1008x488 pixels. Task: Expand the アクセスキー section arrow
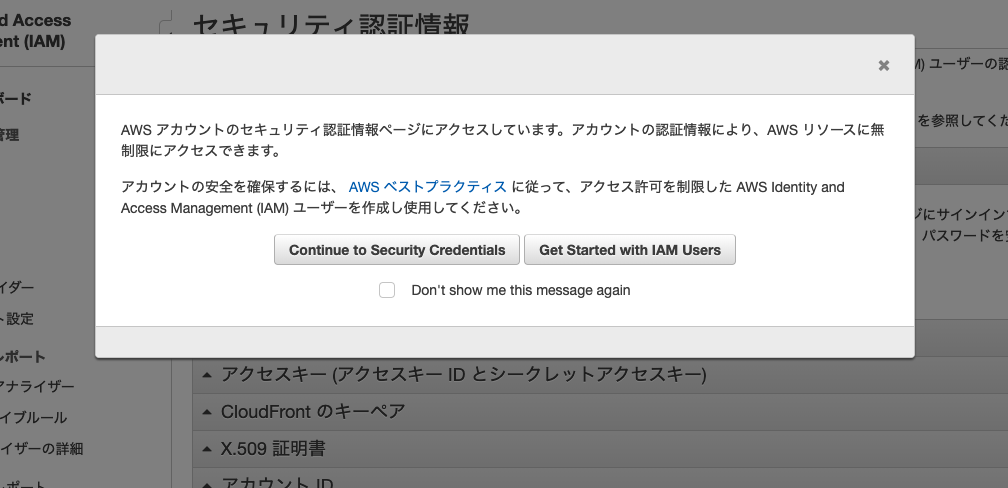click(207, 375)
